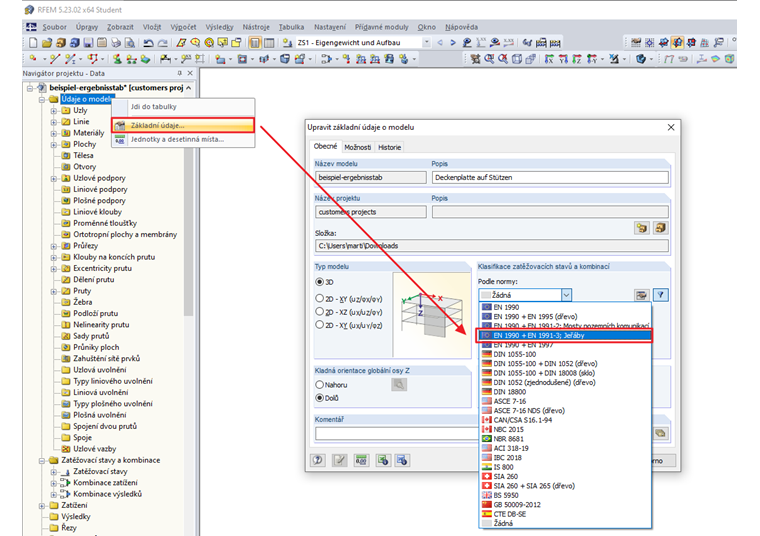This screenshot has width=760, height=536.
Task: Click the edit comment pencil icon in dialog
Action: 340,460
